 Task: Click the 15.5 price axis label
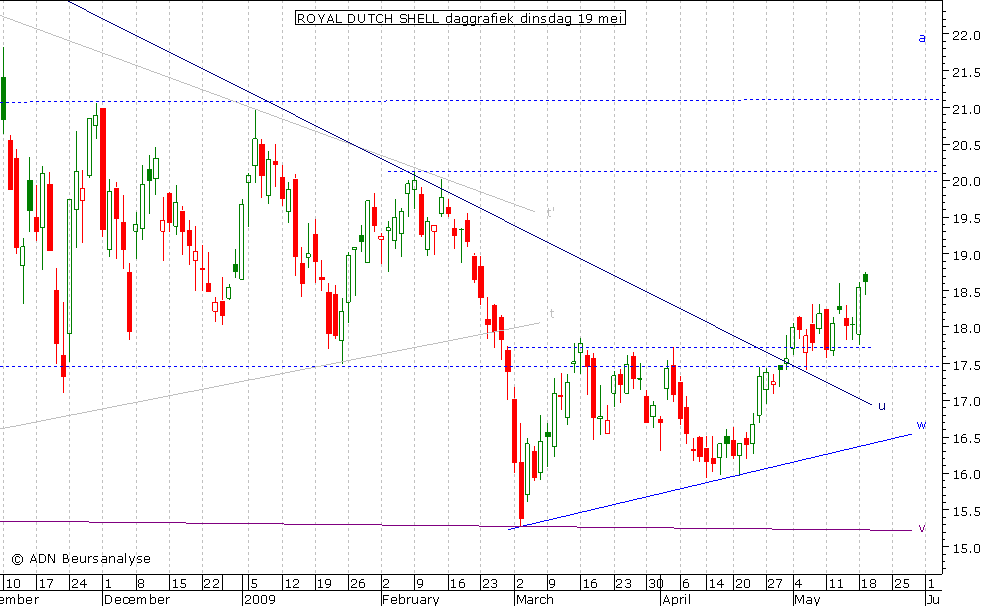pos(965,511)
